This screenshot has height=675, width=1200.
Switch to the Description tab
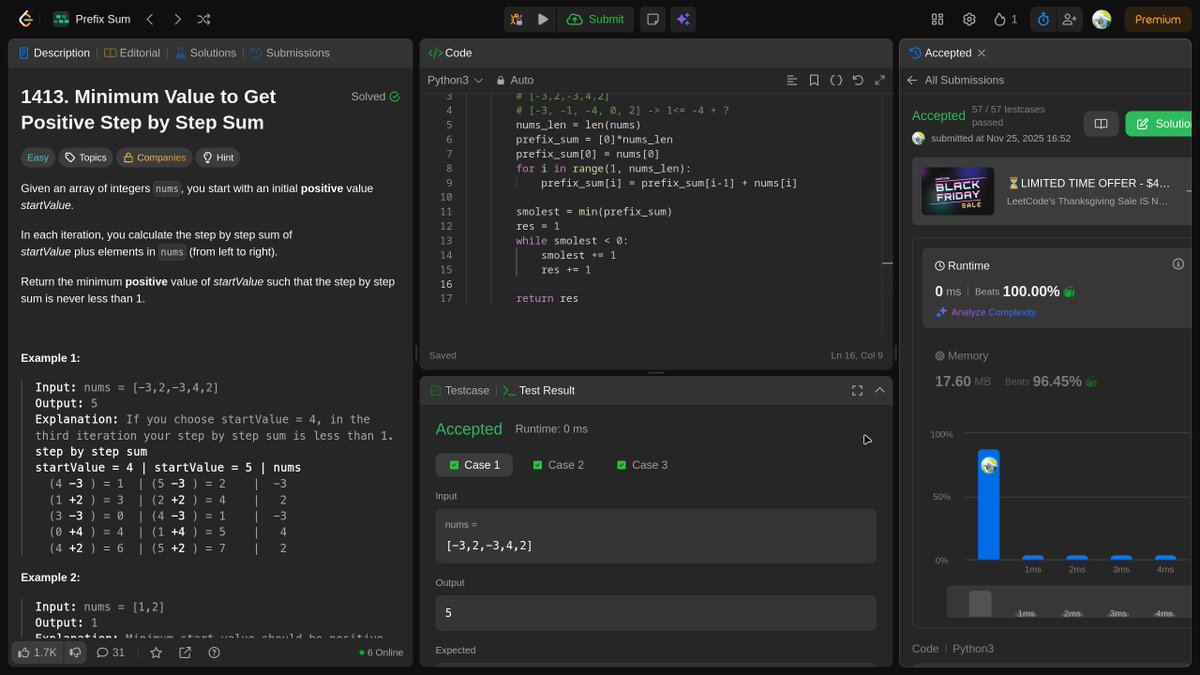pos(54,53)
